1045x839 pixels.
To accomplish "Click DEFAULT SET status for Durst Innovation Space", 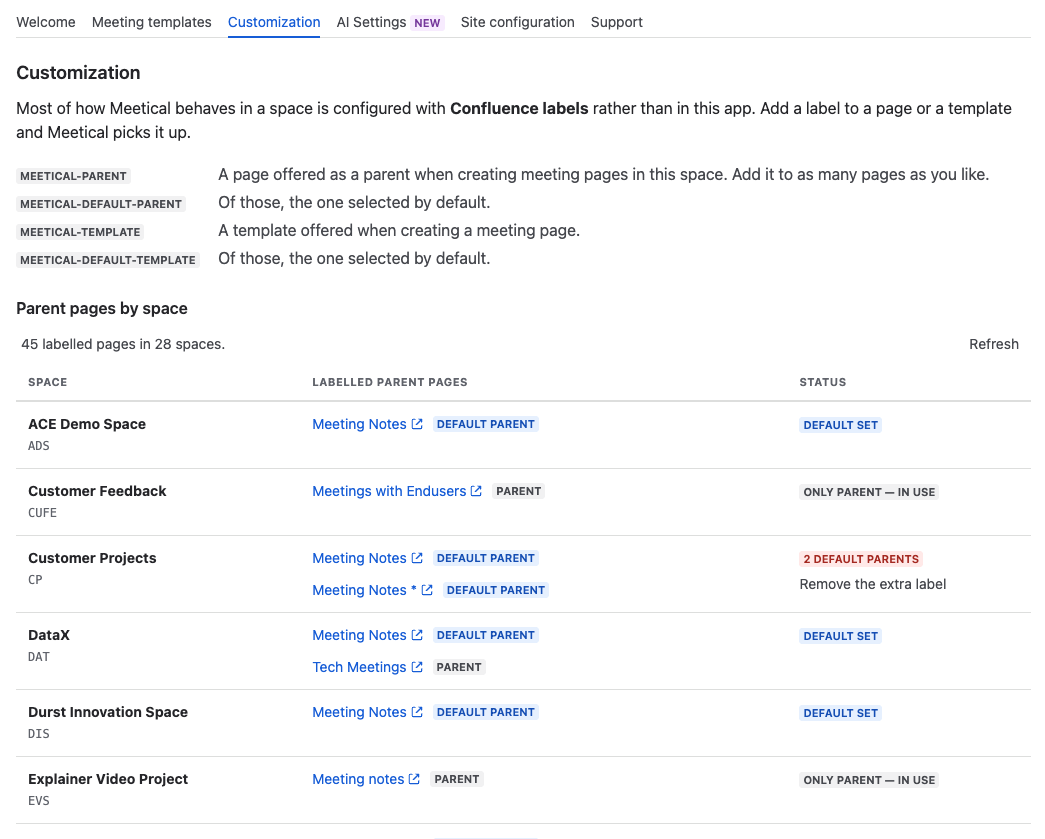I will [840, 713].
